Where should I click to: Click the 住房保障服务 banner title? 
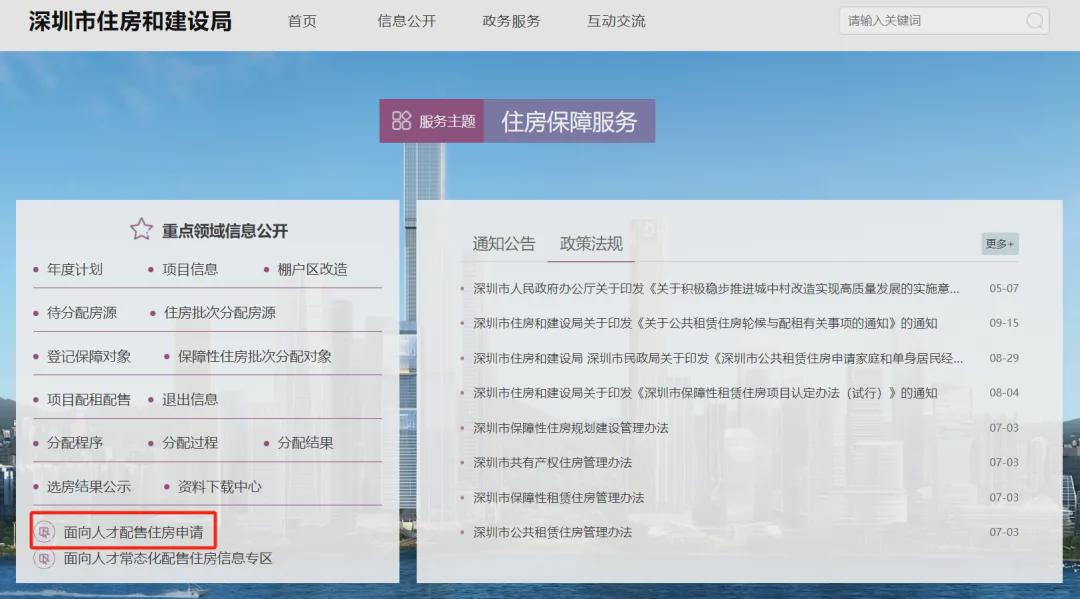[569, 121]
